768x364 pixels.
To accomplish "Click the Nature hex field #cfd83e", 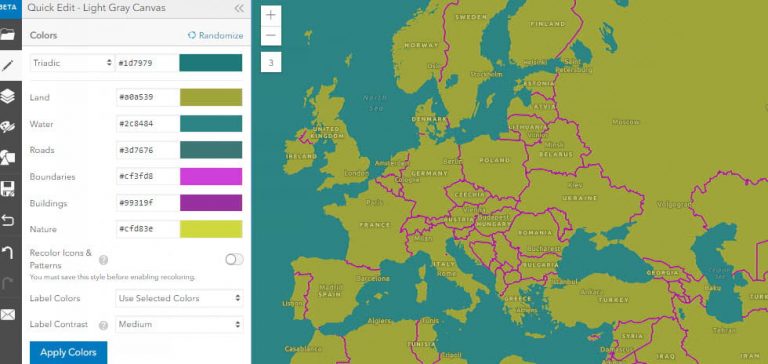I will click(147, 229).
